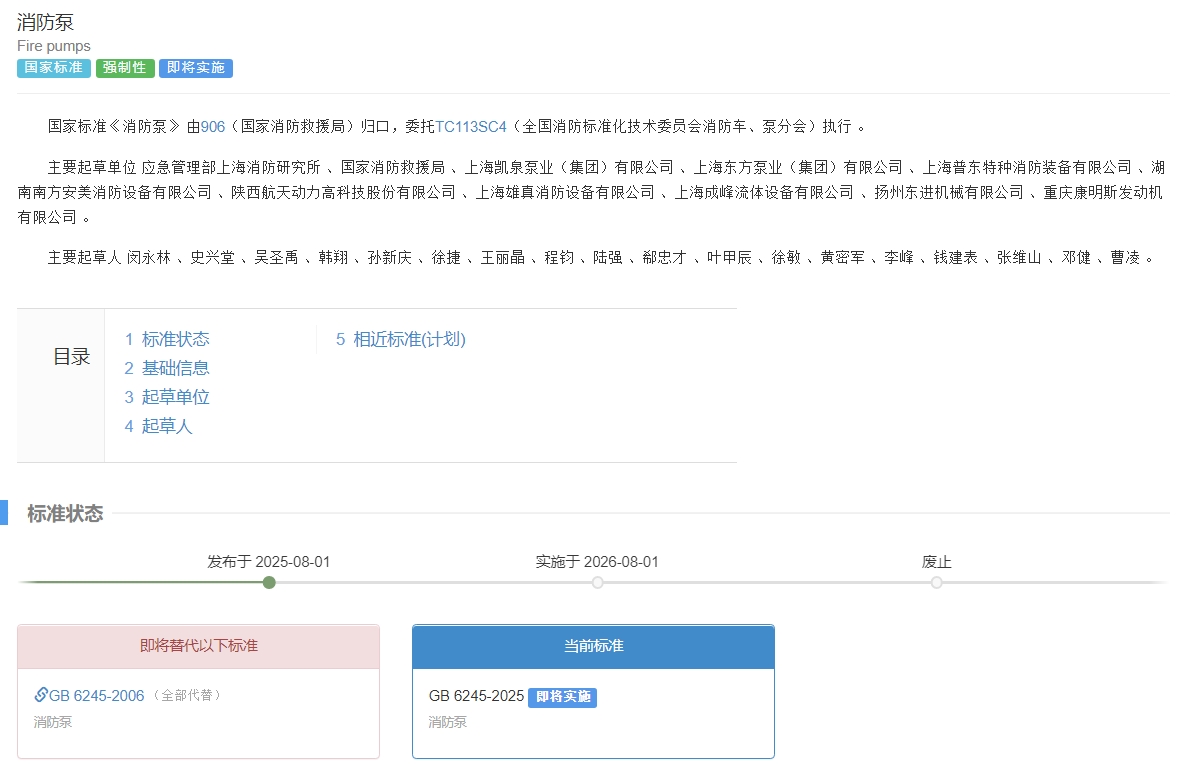Click 发布于 2025-08-01 date label

(x=269, y=562)
